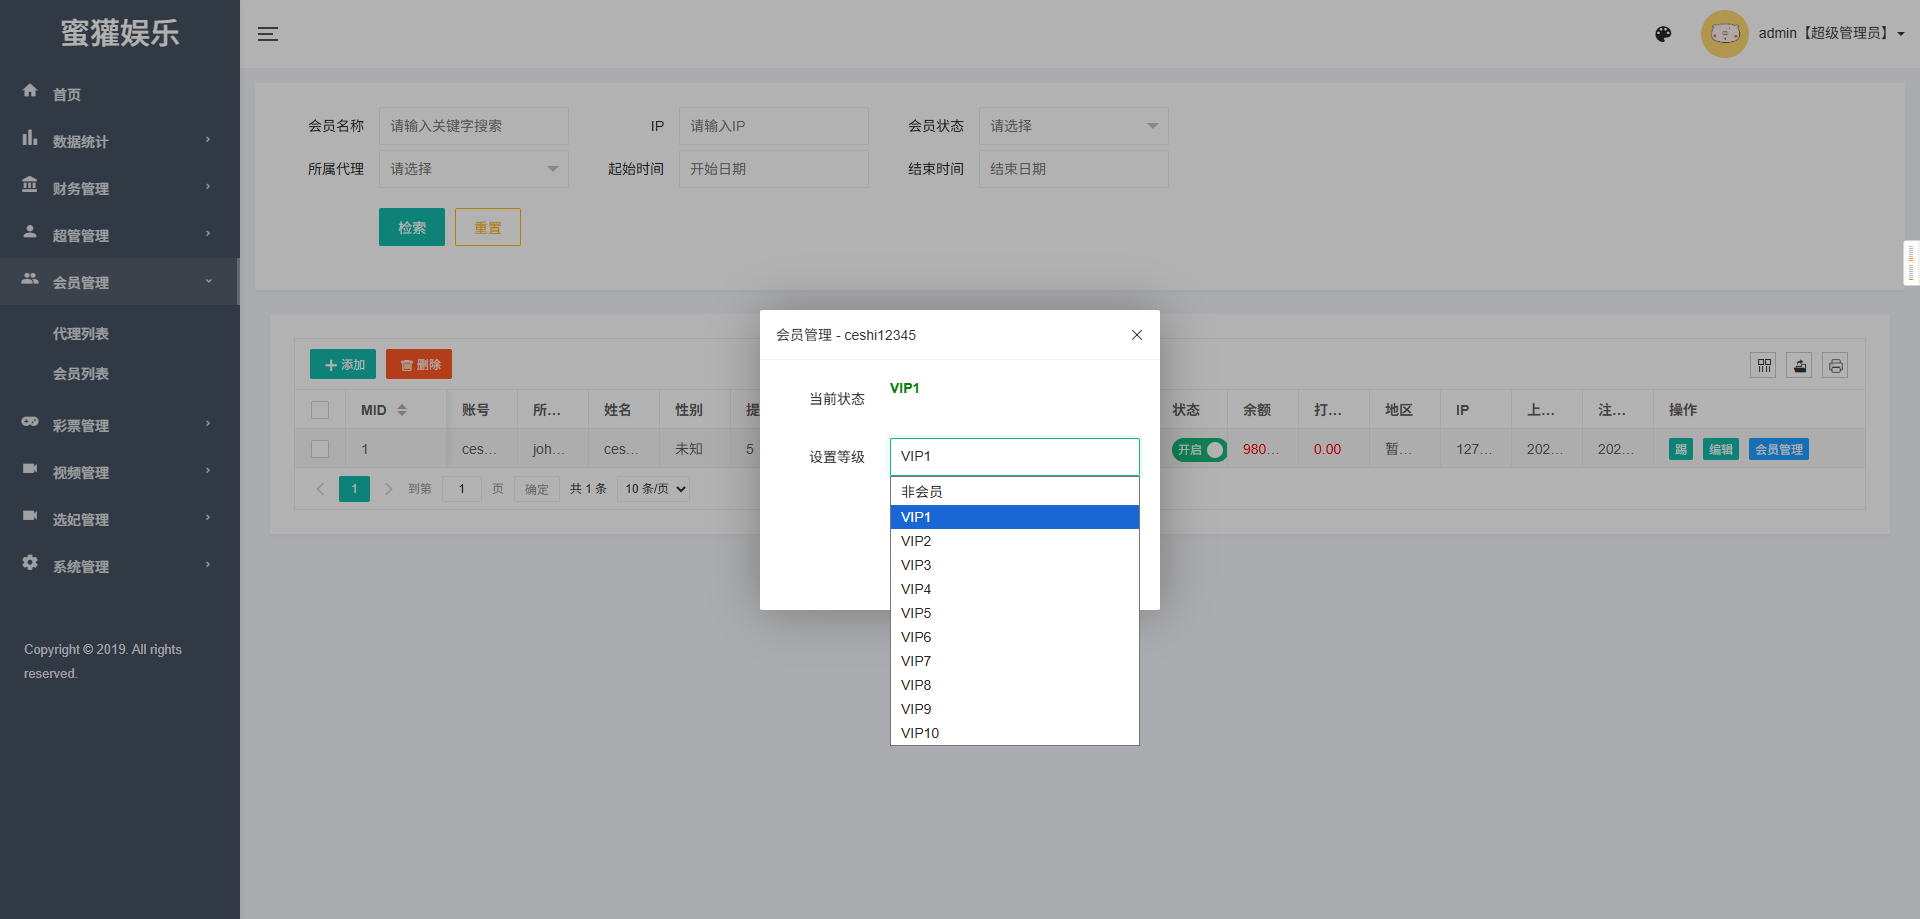
Task: Click the print icon above the member table
Action: [x=1835, y=365]
